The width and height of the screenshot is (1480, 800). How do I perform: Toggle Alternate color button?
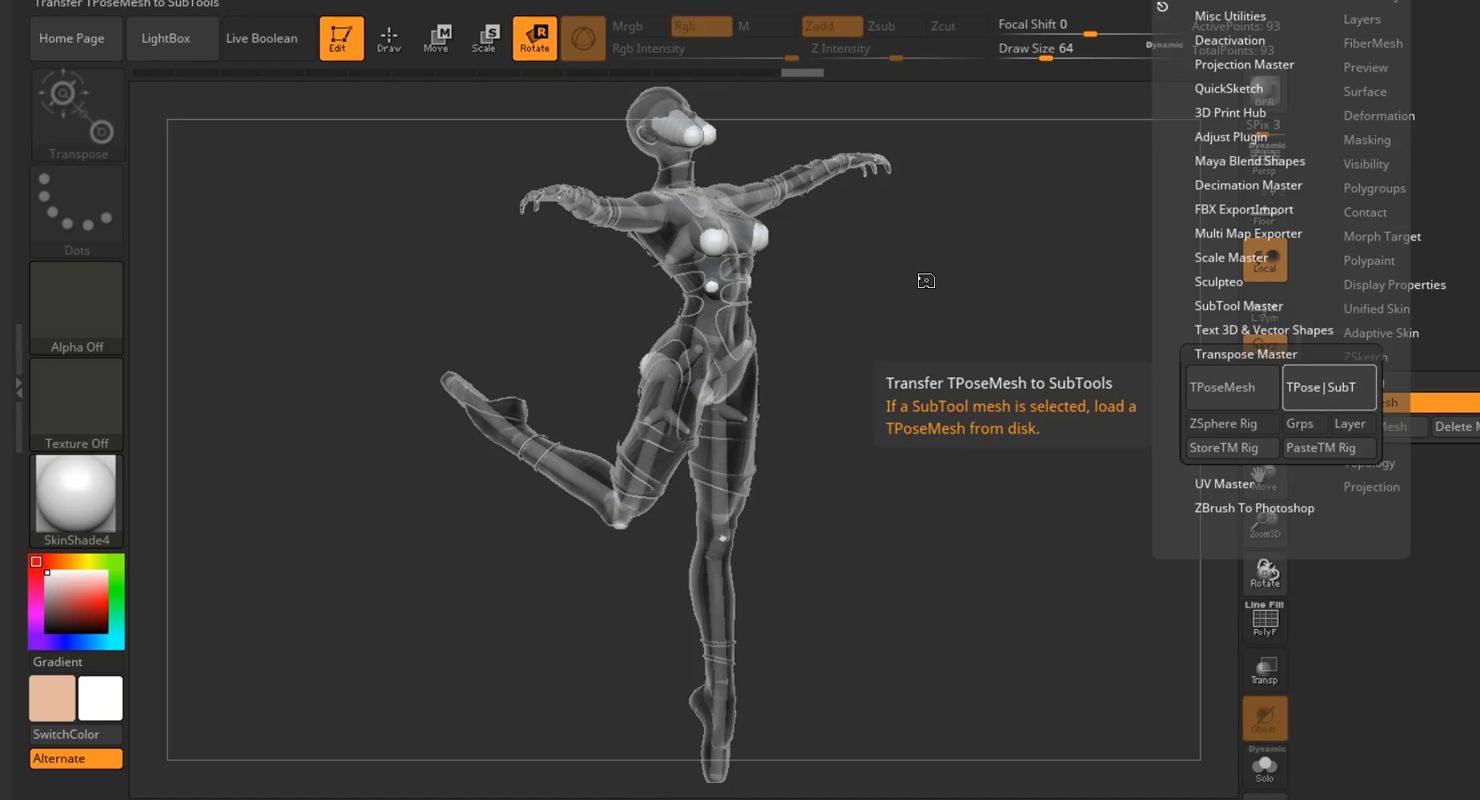(x=77, y=758)
